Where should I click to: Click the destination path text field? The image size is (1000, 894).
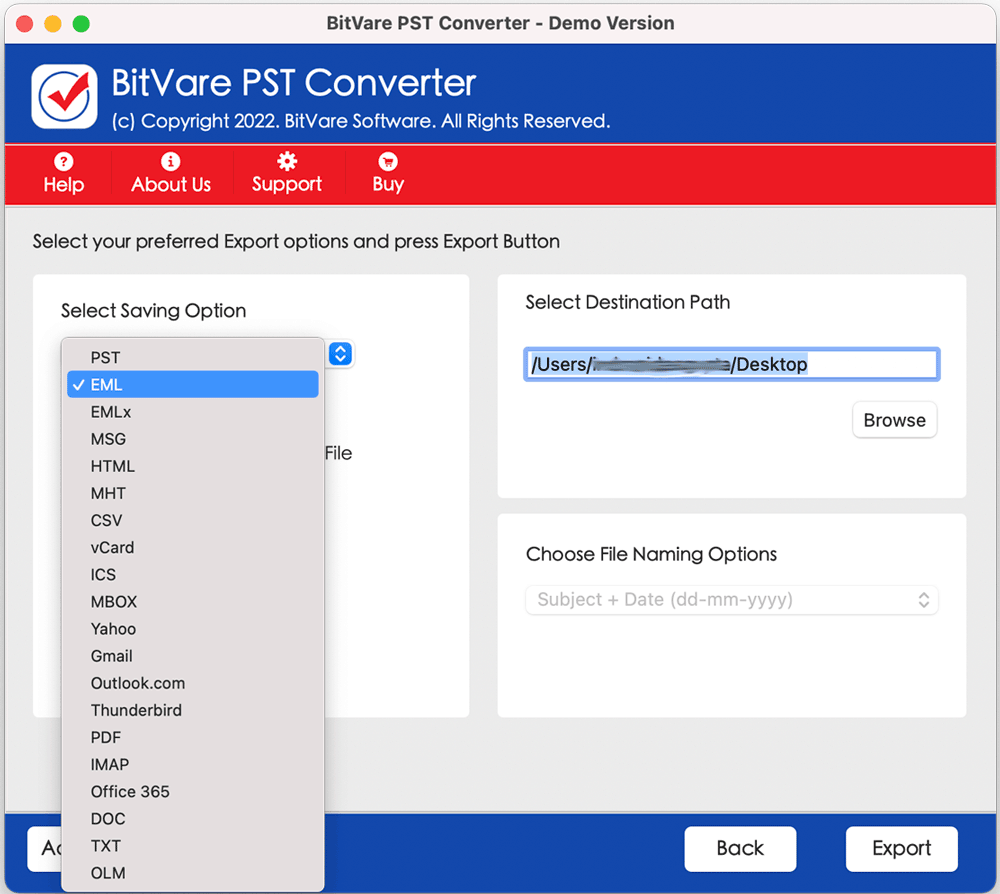731,365
